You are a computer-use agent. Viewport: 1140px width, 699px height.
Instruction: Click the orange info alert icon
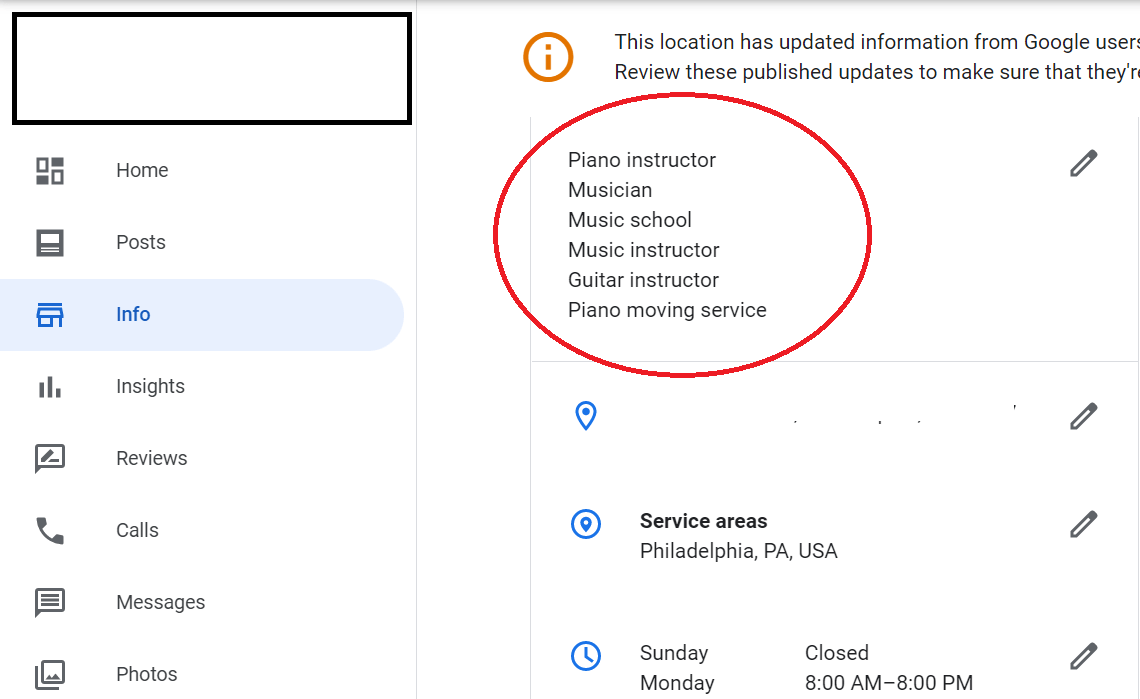coord(548,57)
